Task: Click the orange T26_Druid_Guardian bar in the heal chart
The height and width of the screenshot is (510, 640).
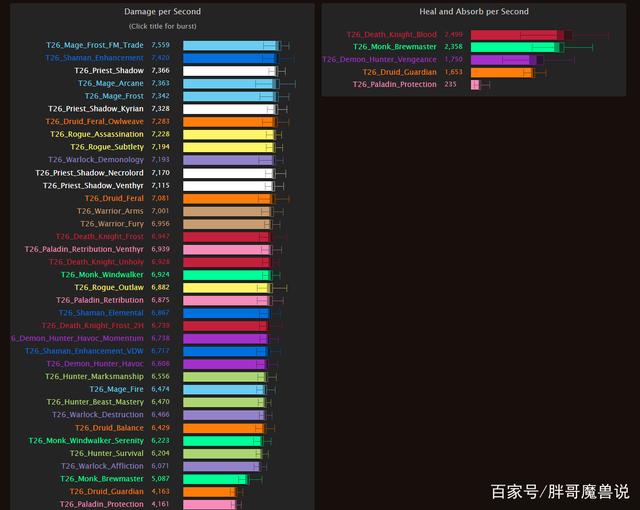Action: pos(500,73)
